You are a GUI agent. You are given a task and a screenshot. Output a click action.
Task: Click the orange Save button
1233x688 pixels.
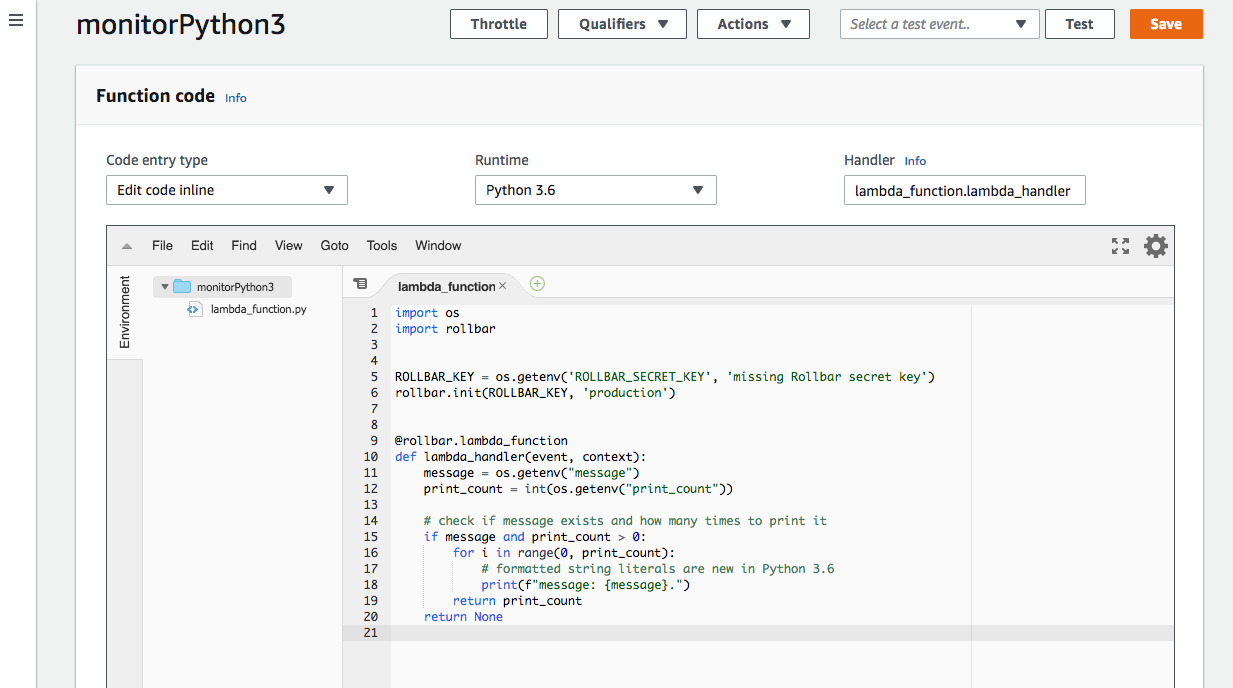pyautogui.click(x=1165, y=24)
